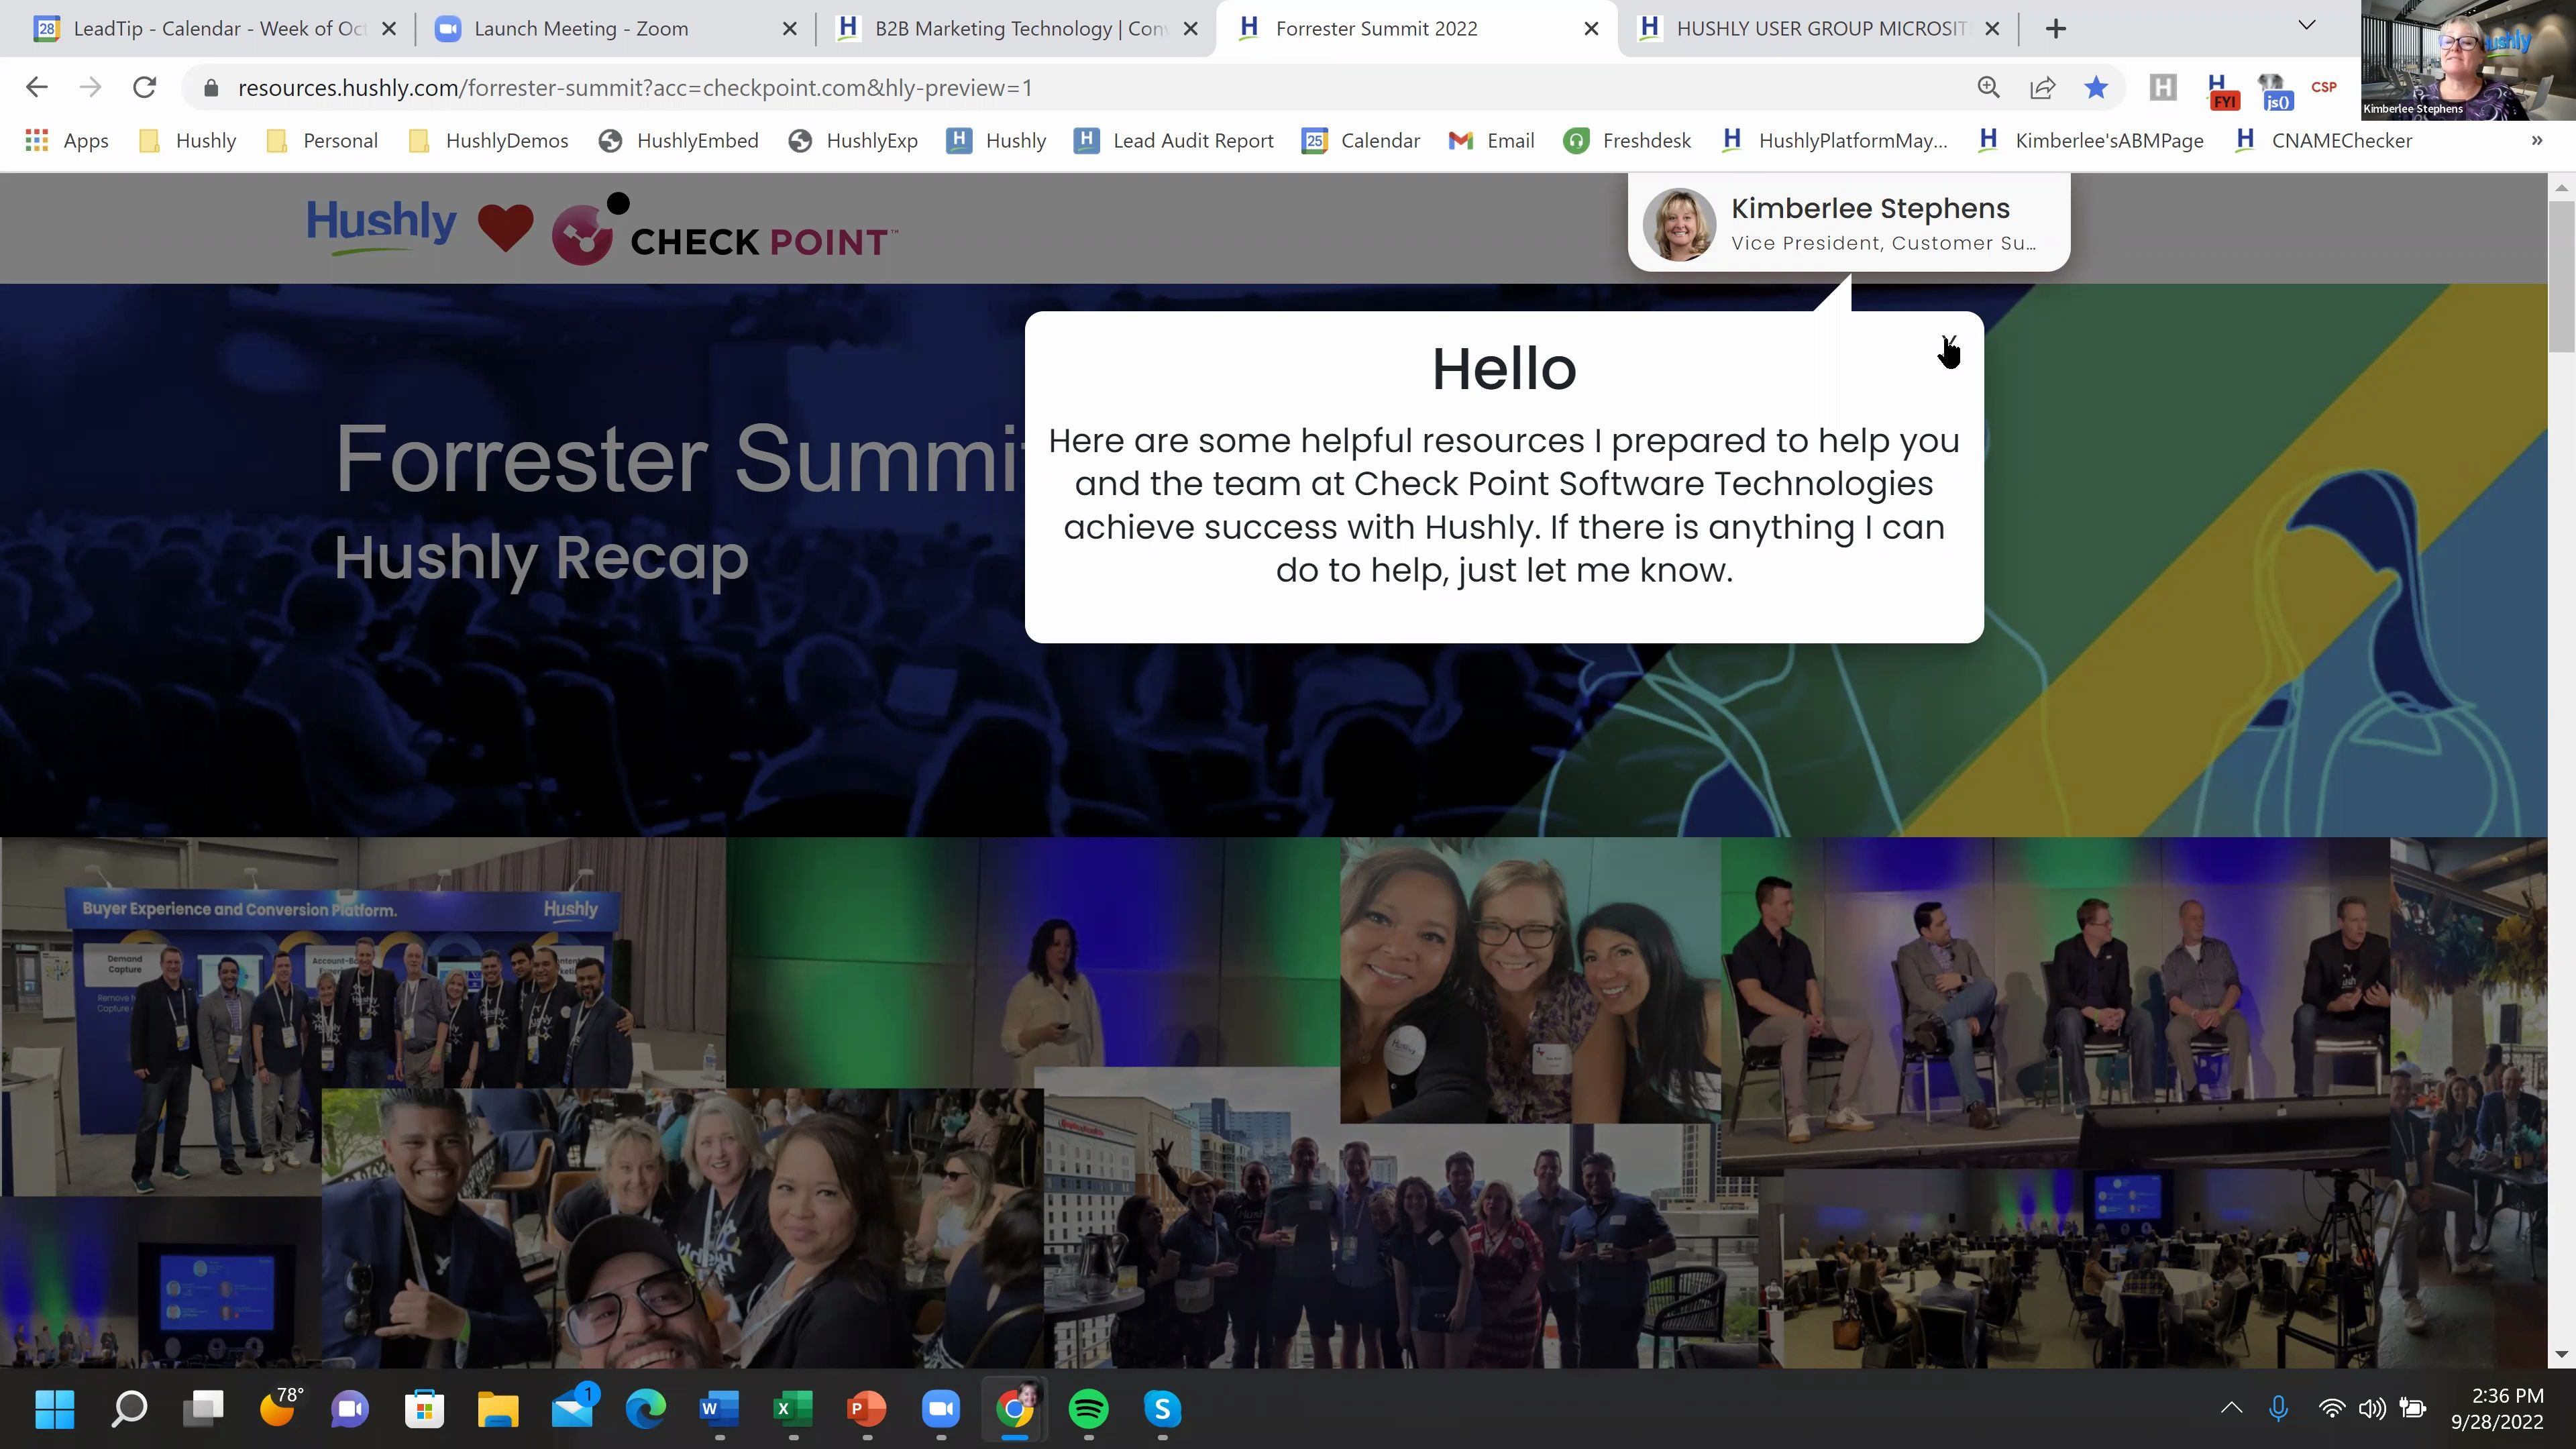
Task: Click the back navigation arrow
Action: click(36, 88)
